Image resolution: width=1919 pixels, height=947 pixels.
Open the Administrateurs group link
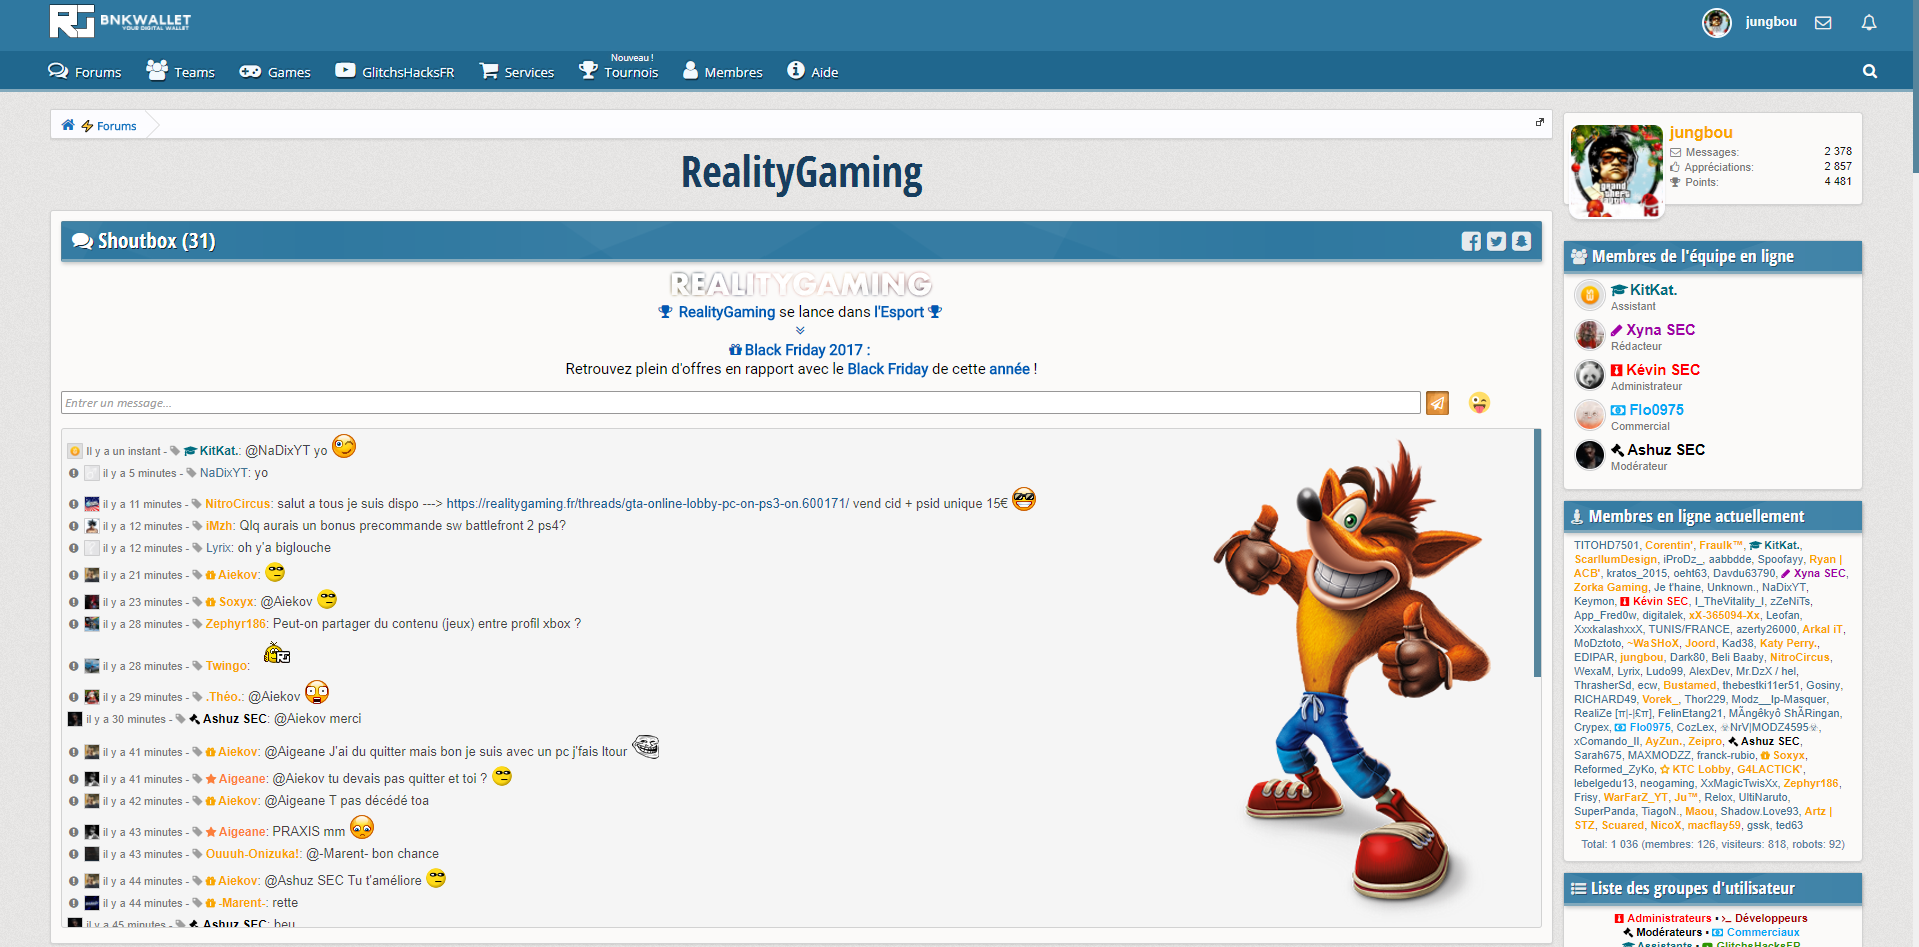pyautogui.click(x=1669, y=918)
